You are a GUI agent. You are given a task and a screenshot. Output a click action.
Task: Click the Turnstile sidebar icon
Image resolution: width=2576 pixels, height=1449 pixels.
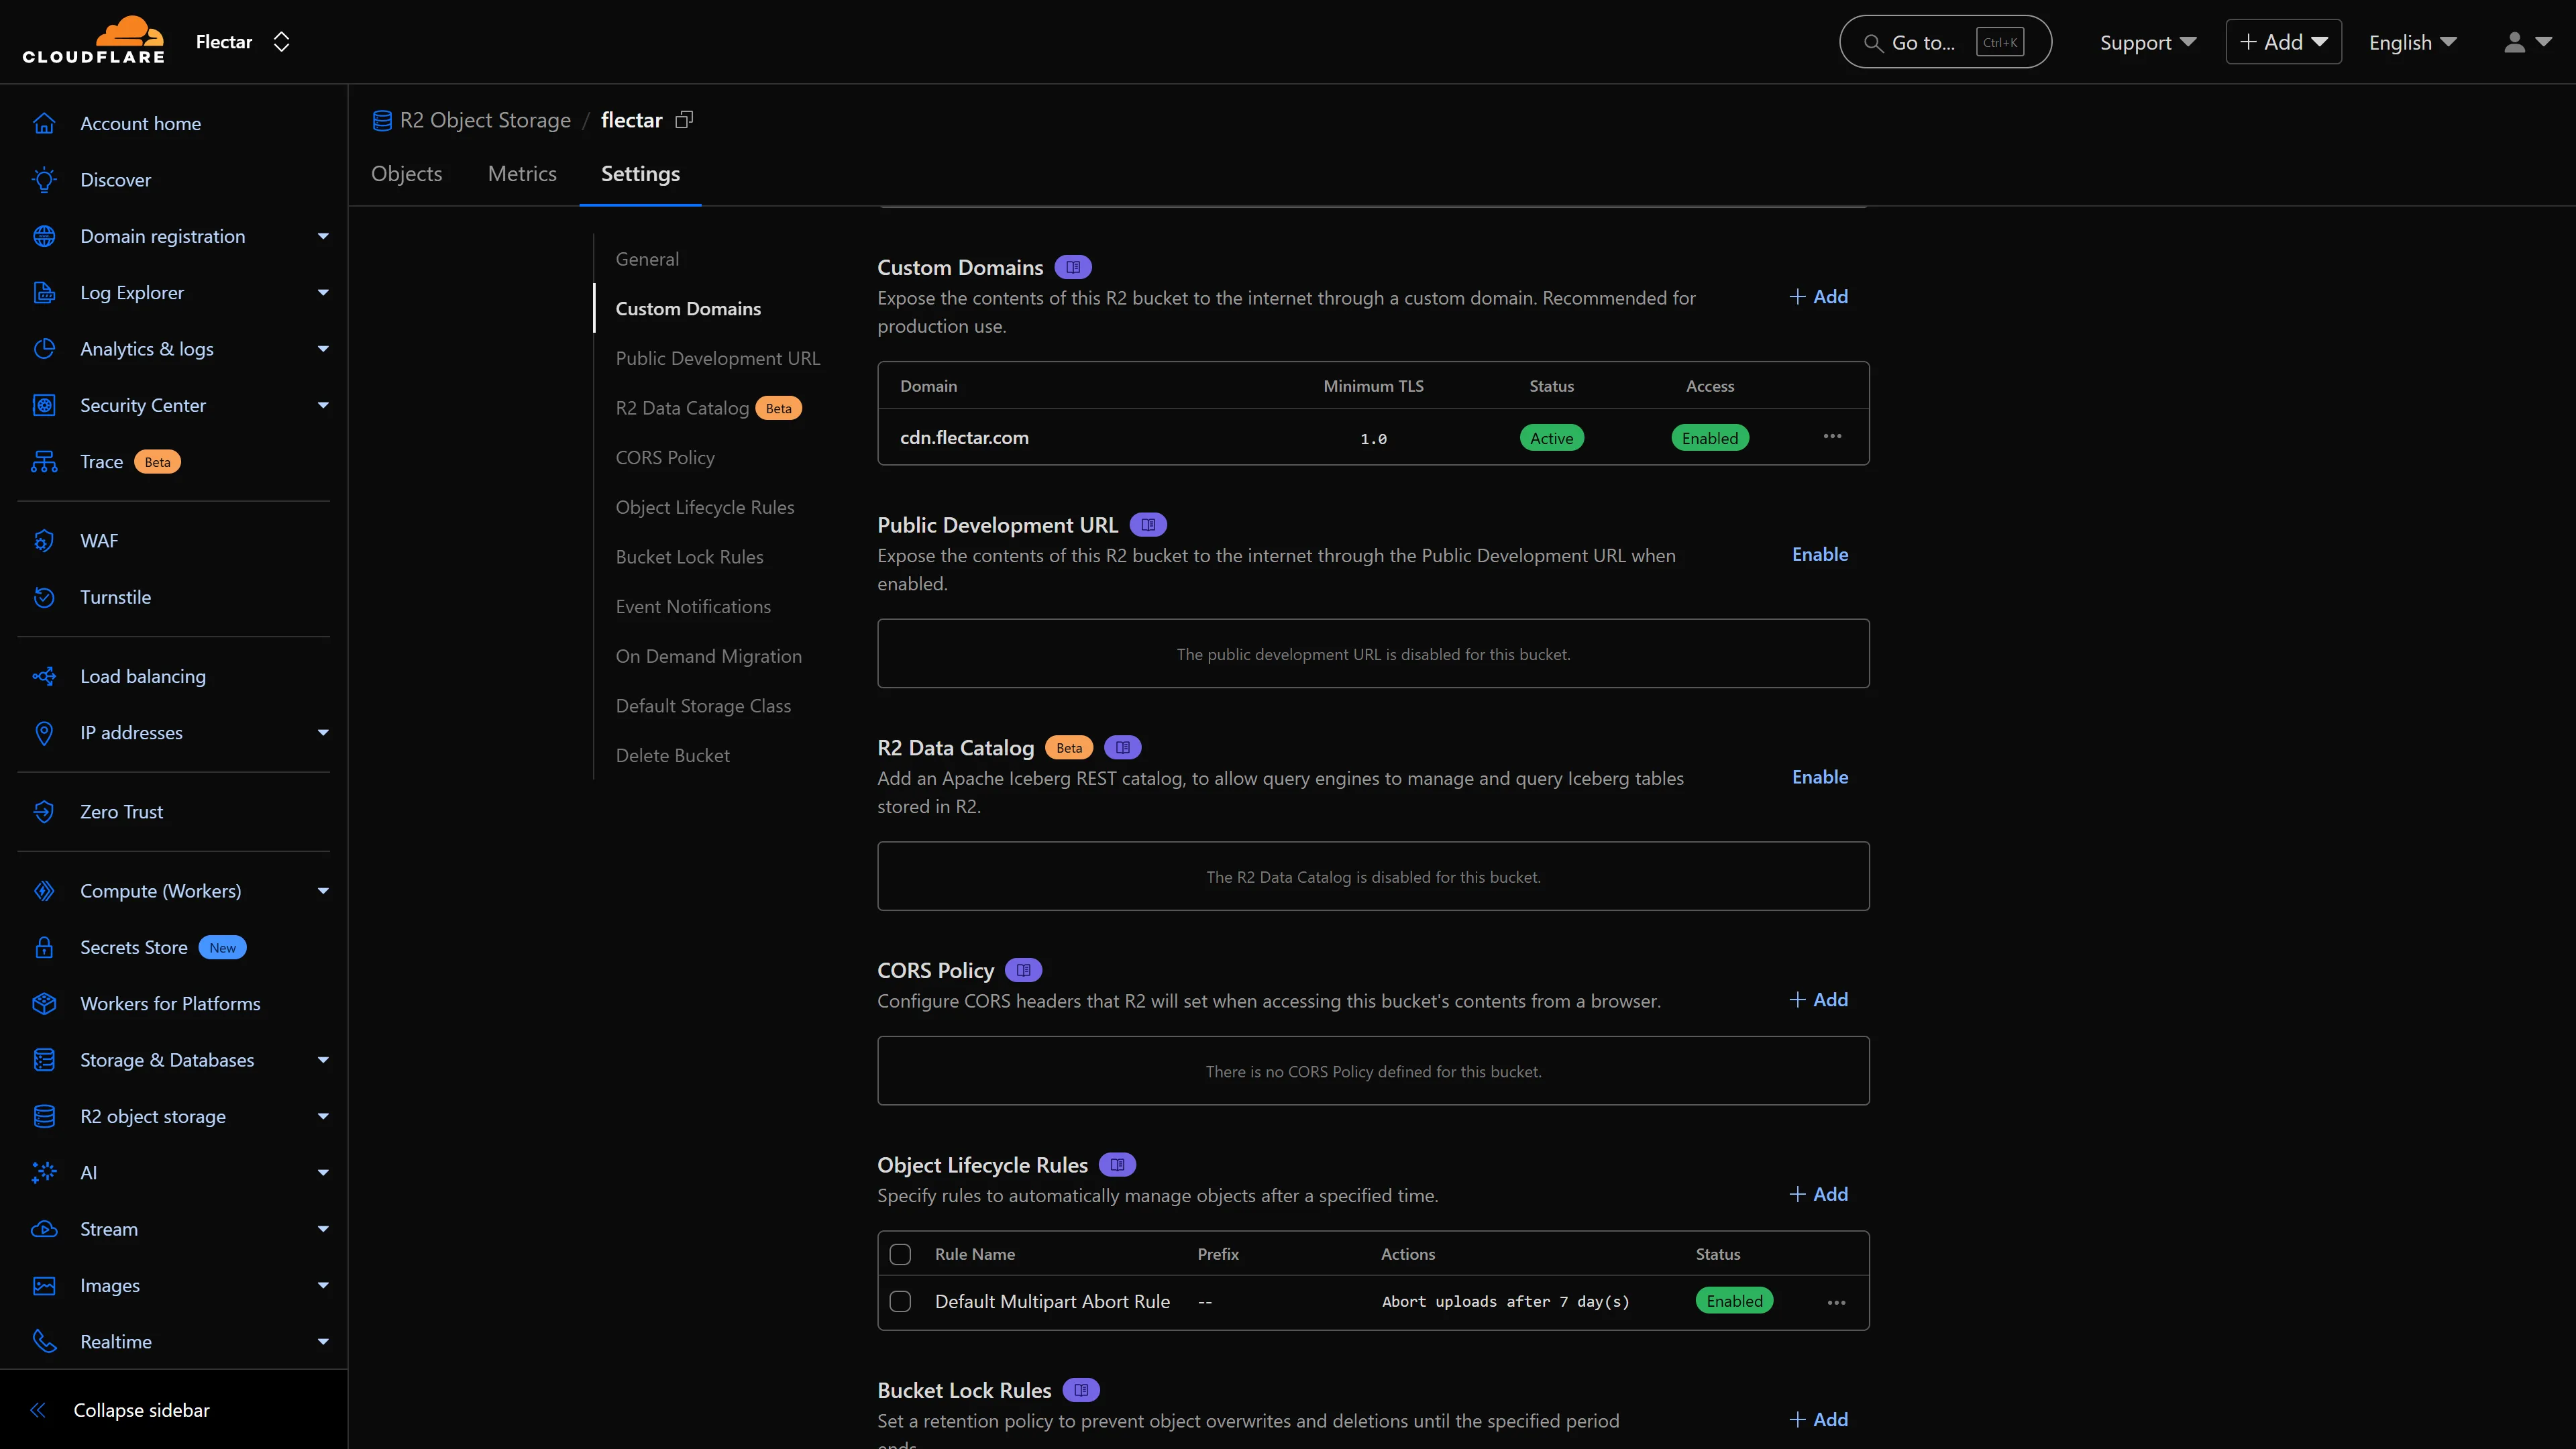[x=44, y=597]
